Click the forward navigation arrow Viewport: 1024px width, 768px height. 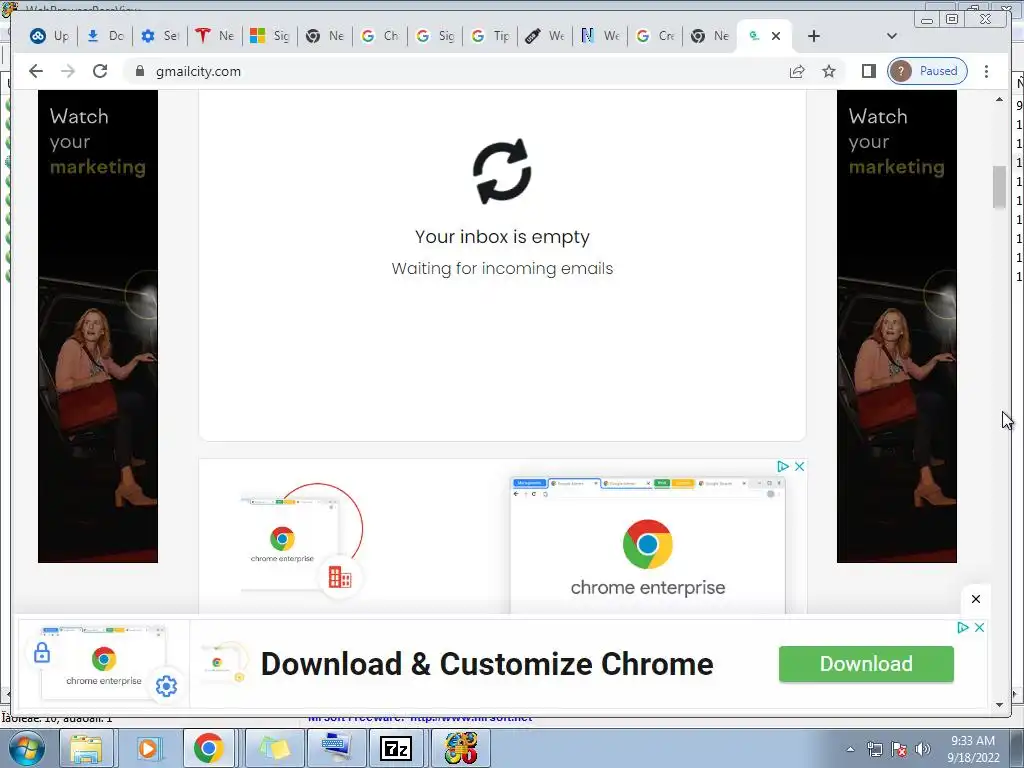[68, 71]
